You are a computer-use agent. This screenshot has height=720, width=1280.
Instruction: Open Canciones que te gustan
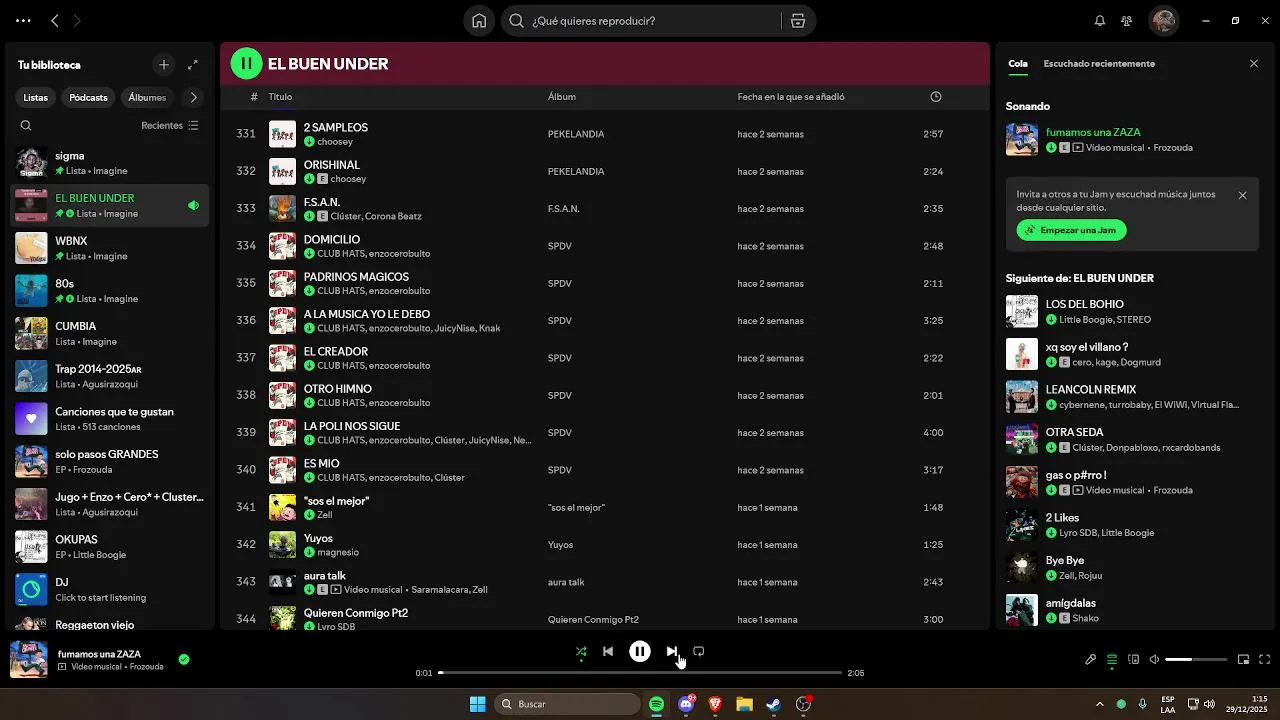110,419
